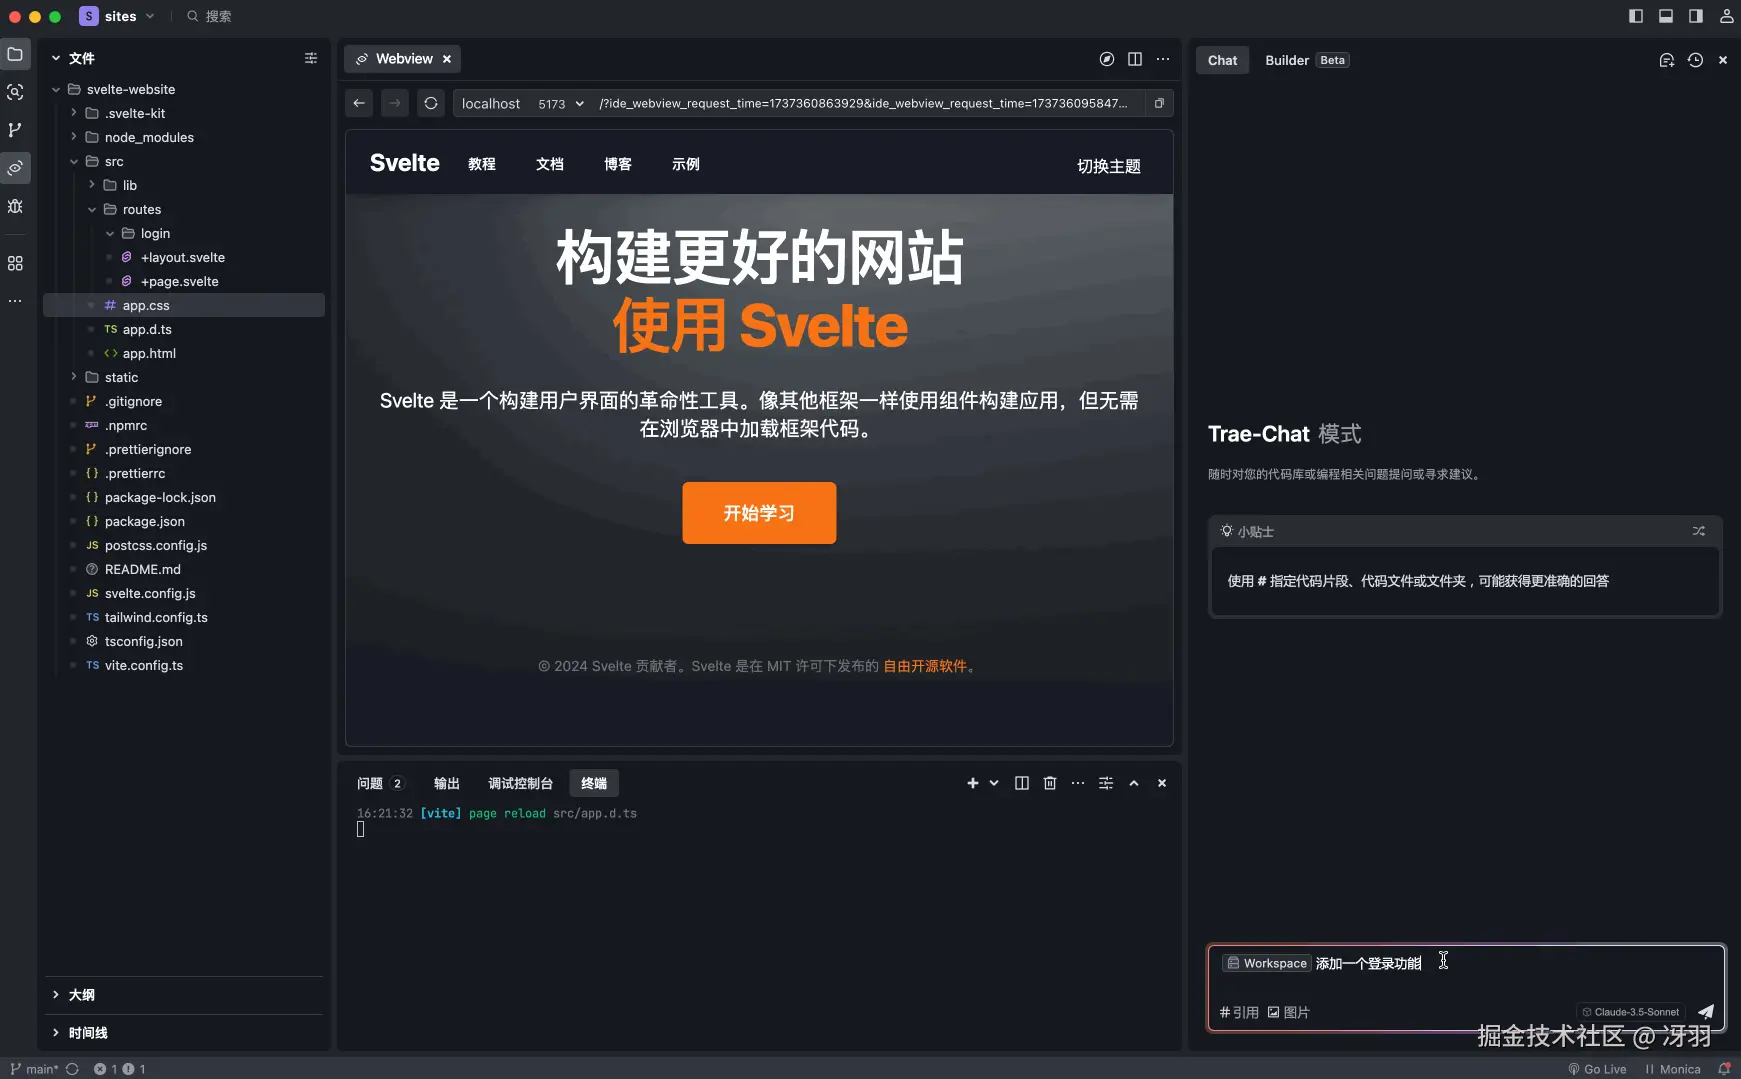The width and height of the screenshot is (1741, 1079).
Task: Send the chat message with paper plane icon
Action: point(1706,1012)
